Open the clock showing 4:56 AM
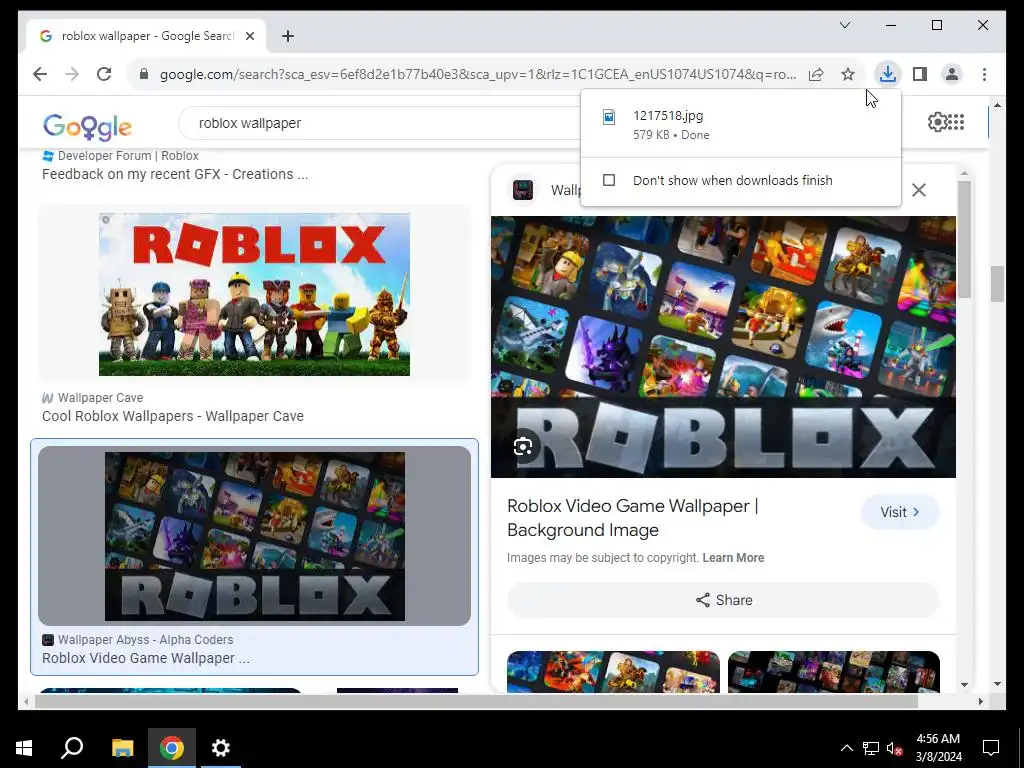1024x768 pixels. click(938, 748)
